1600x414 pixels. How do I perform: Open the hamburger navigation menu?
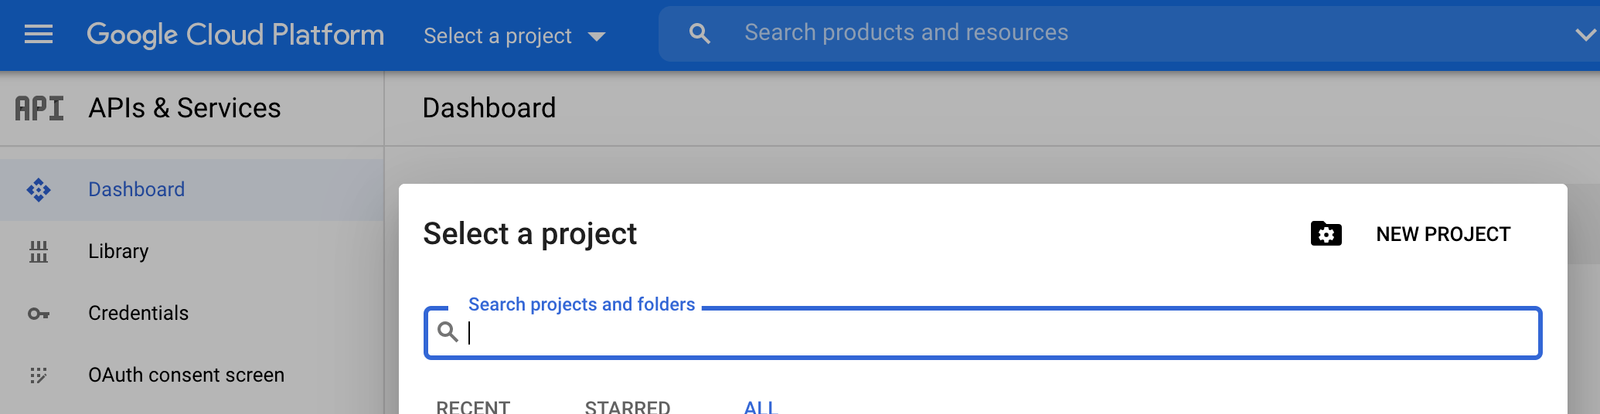tap(38, 35)
